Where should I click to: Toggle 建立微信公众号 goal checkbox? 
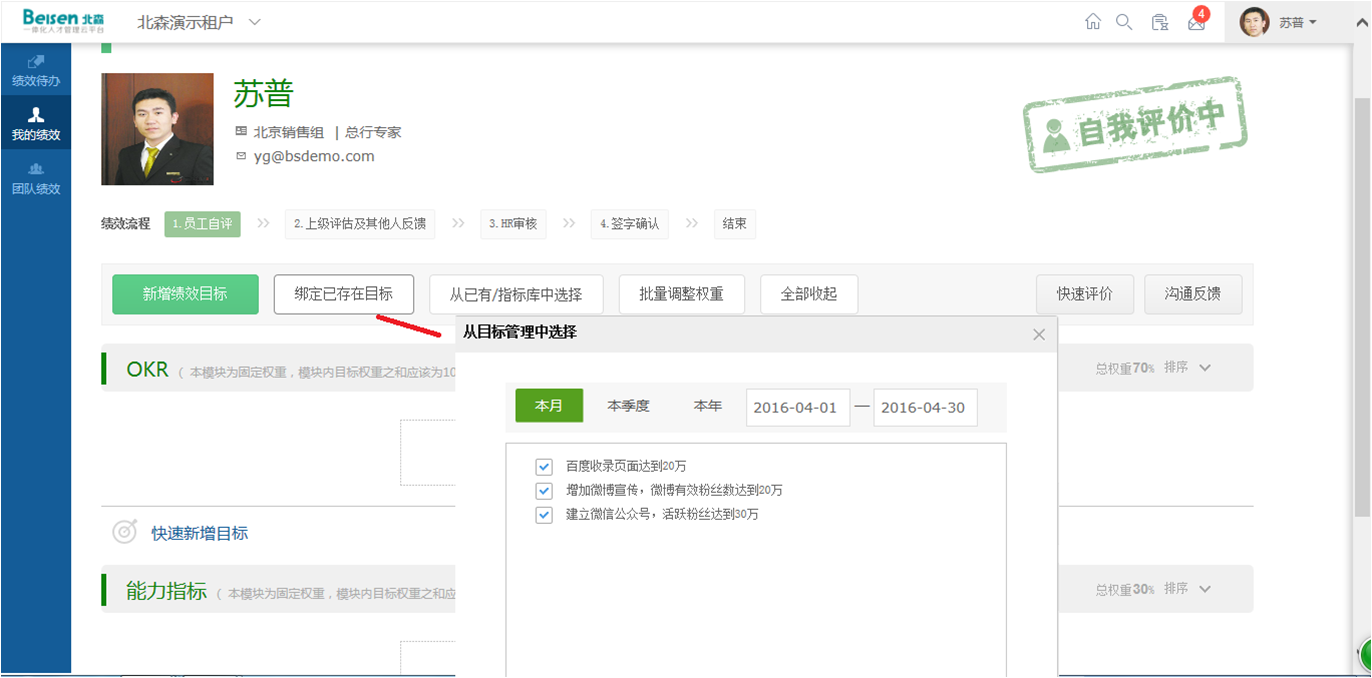click(544, 515)
